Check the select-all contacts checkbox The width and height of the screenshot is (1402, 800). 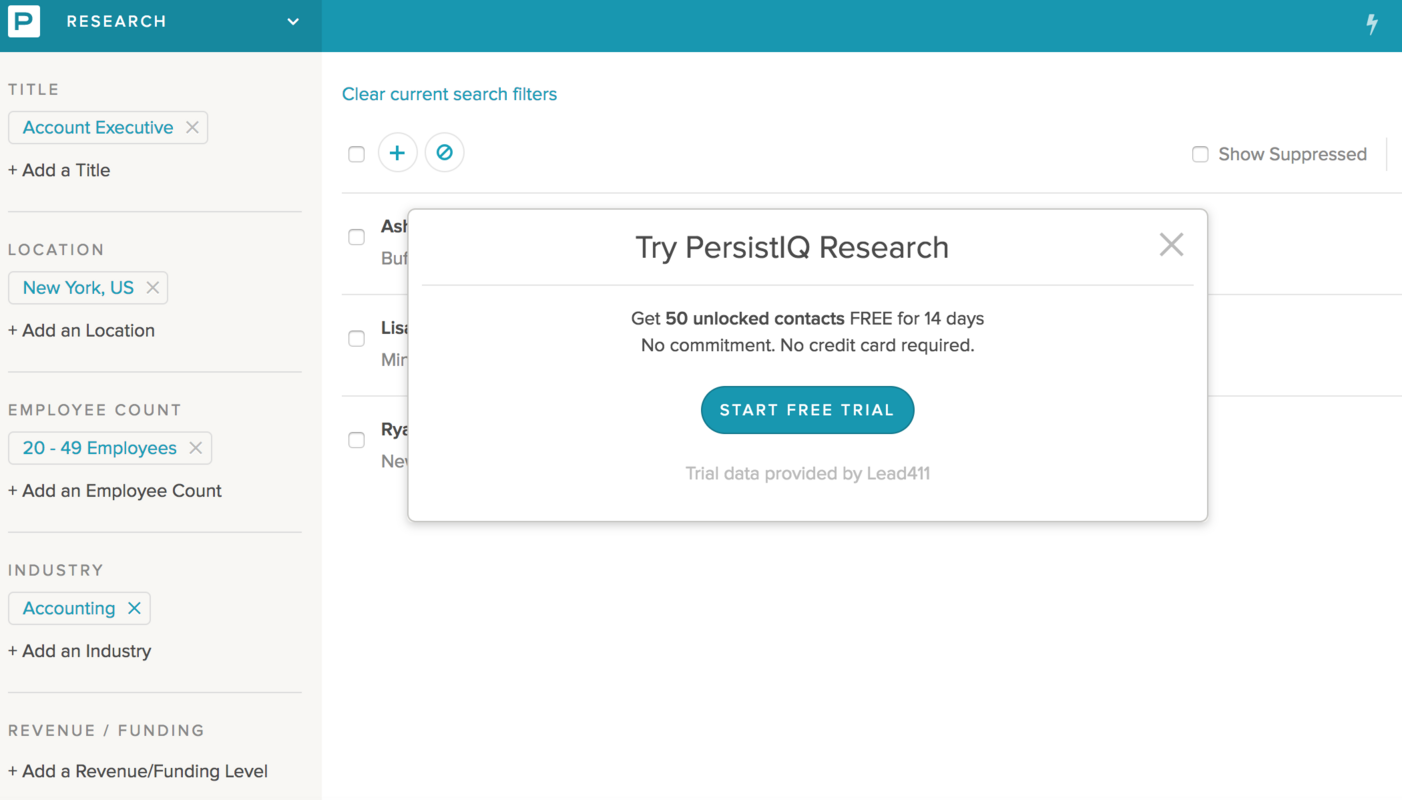(356, 154)
